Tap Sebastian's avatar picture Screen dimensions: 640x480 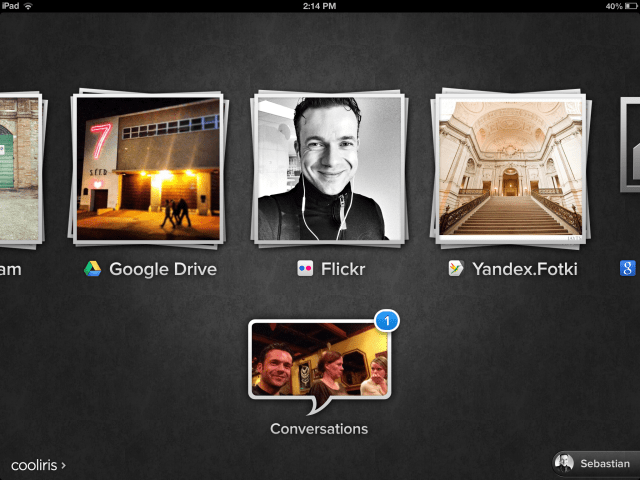coord(564,464)
